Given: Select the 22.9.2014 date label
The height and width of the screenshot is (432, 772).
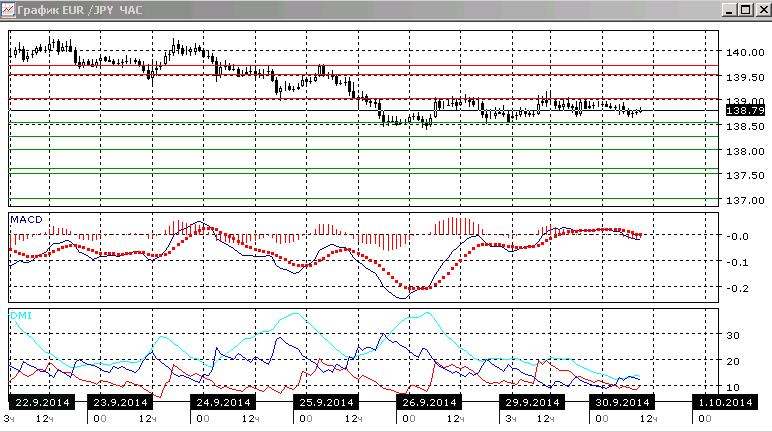Looking at the screenshot, I should [42, 402].
